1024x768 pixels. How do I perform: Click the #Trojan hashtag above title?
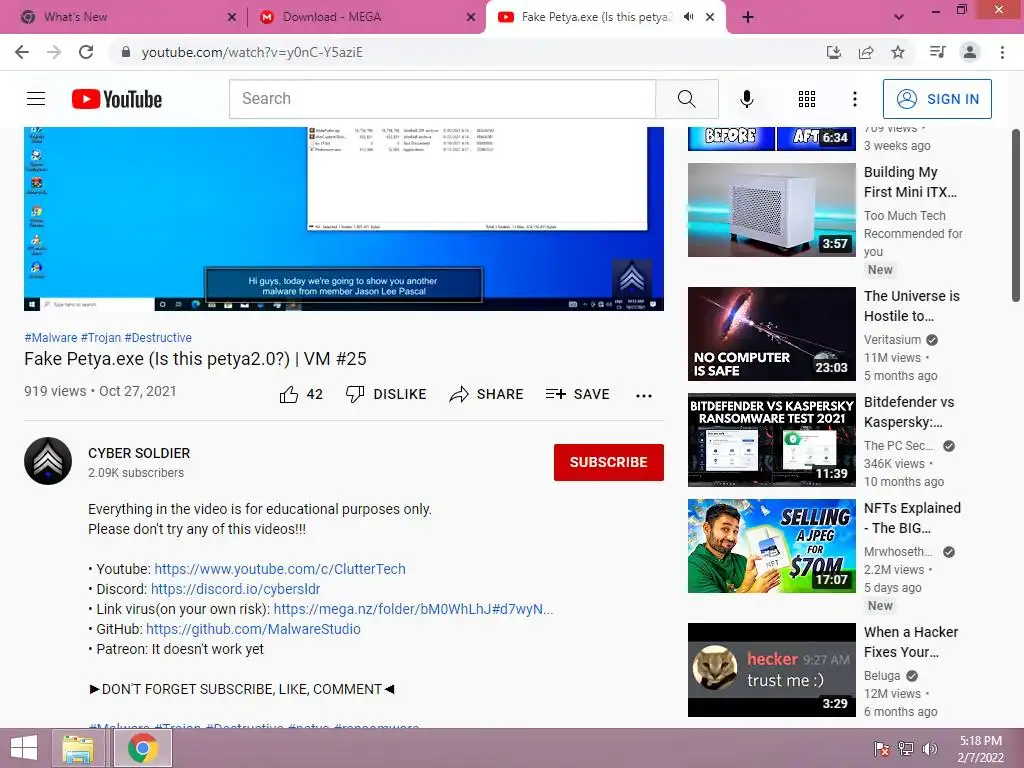(x=101, y=338)
